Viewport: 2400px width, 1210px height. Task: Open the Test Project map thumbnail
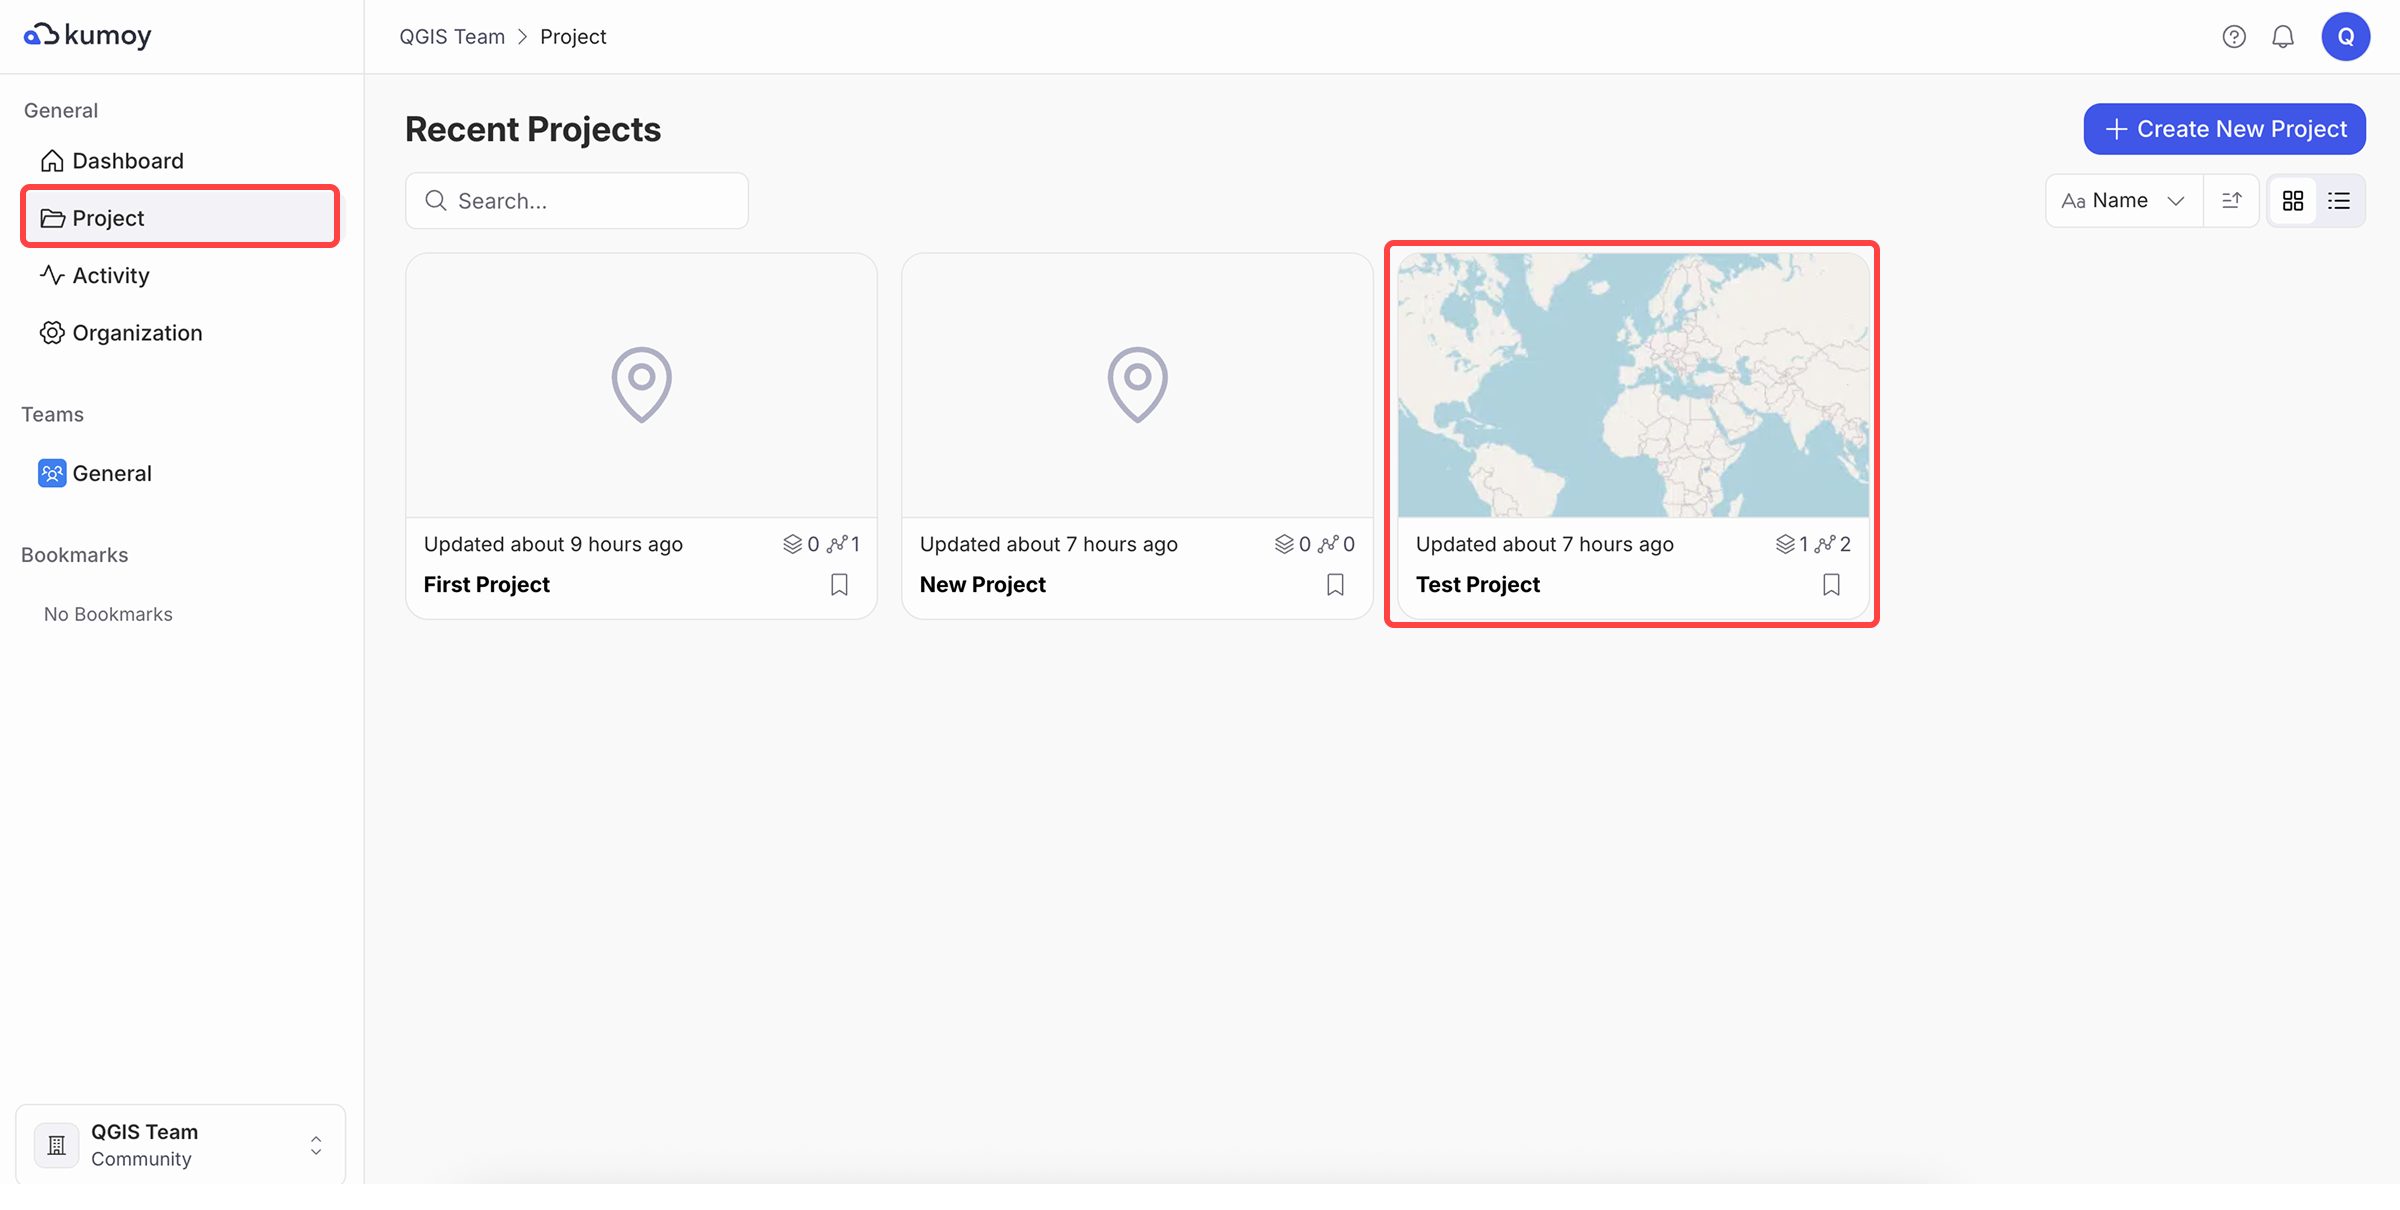click(x=1631, y=385)
